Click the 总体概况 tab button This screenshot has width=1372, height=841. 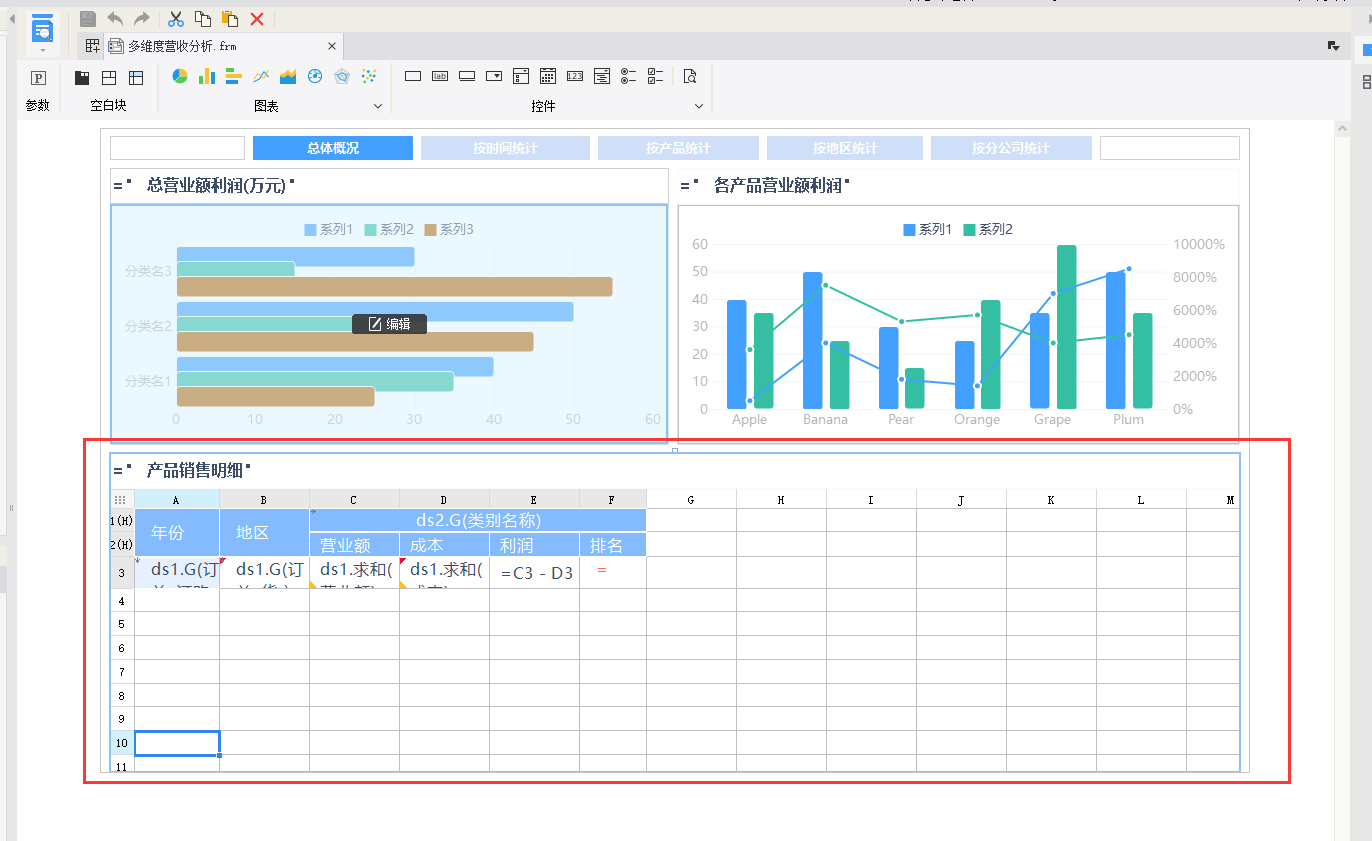point(333,148)
